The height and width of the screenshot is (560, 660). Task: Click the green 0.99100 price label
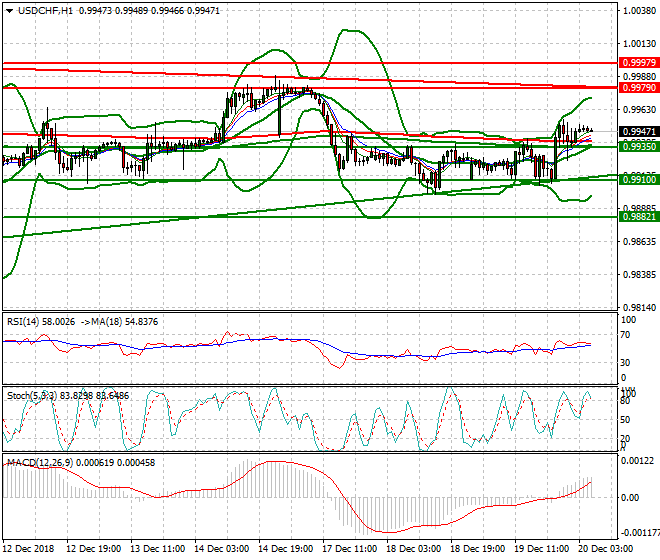pyautogui.click(x=639, y=180)
